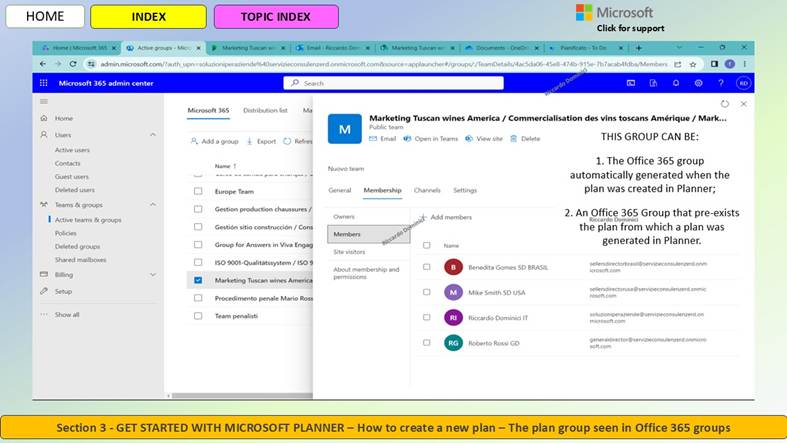Open a new browser tab with plus

(x=638, y=48)
